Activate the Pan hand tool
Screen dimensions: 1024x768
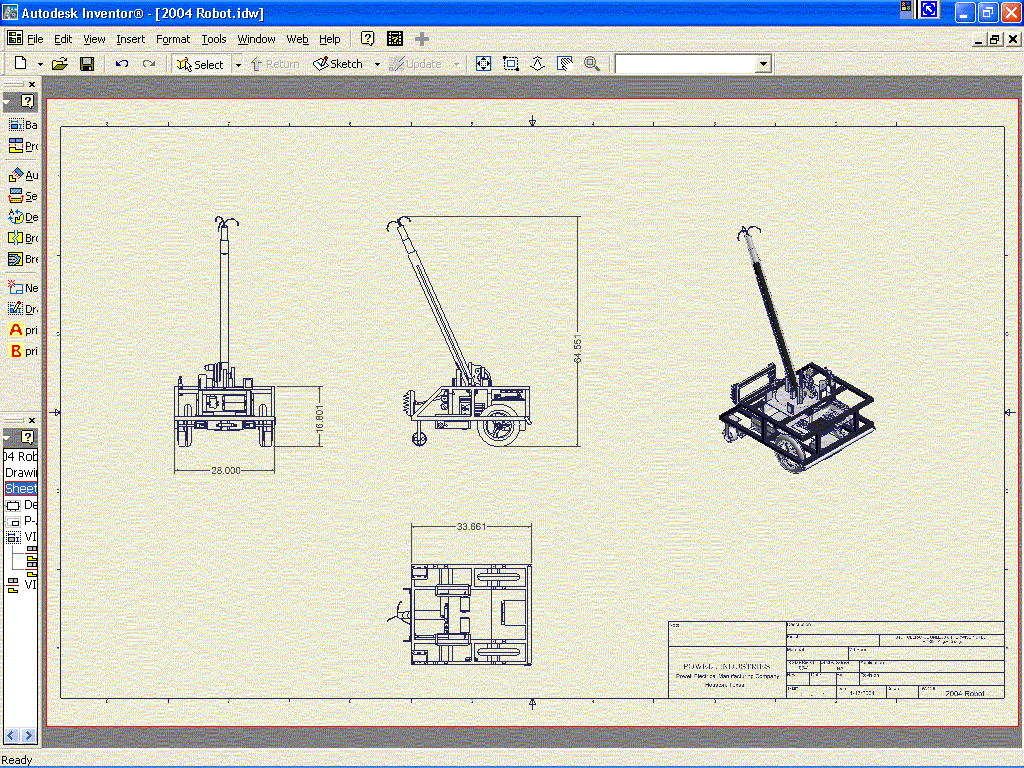(565, 63)
